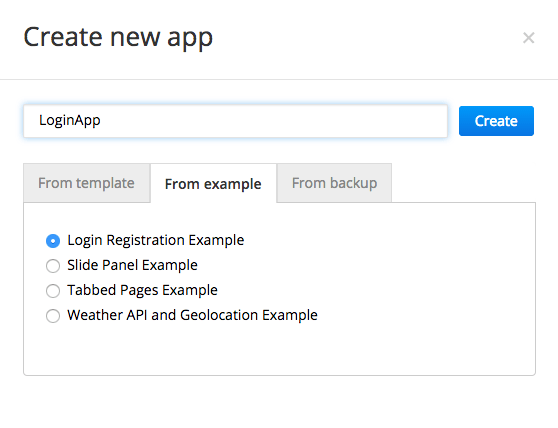
Task: Click the Tabbed Pages Example label text
Action: (x=142, y=290)
